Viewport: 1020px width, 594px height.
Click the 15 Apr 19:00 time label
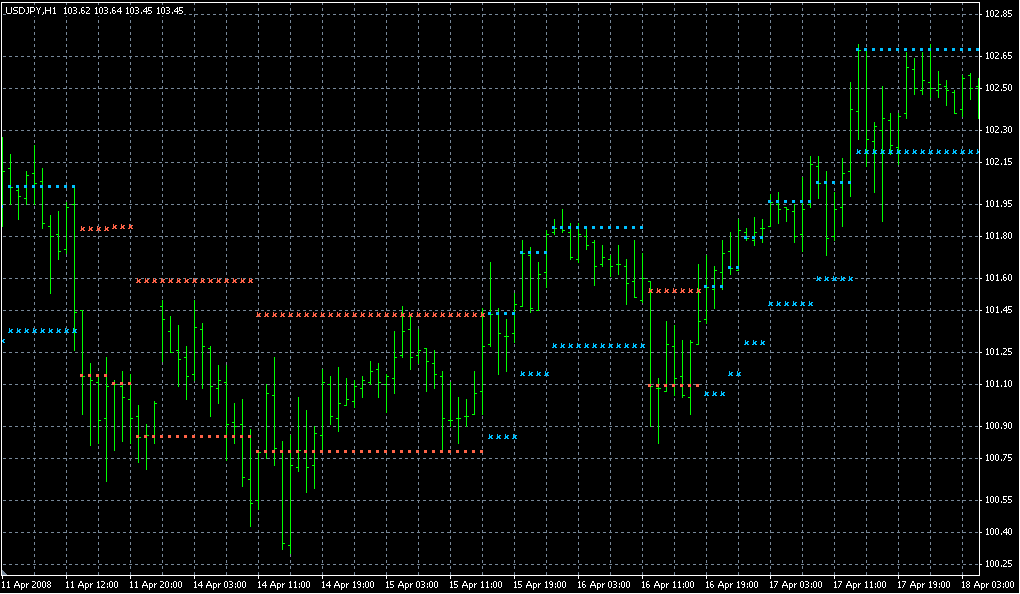[541, 583]
